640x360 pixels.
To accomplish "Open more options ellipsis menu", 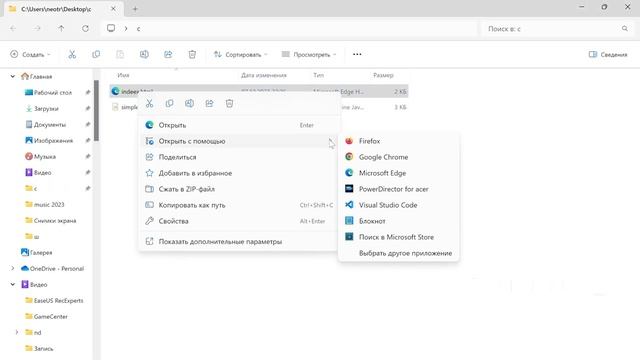I will [357, 54].
